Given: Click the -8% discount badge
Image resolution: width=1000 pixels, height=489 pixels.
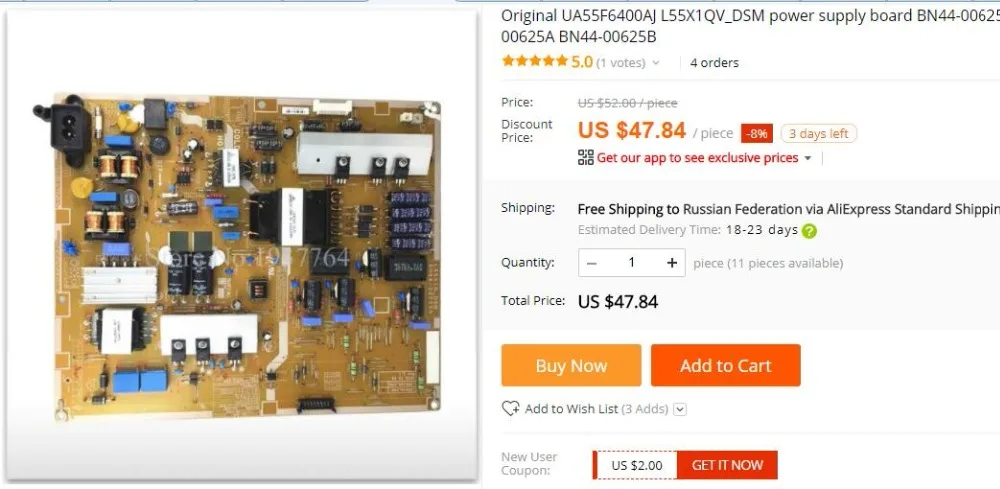Looking at the screenshot, I should click(757, 134).
